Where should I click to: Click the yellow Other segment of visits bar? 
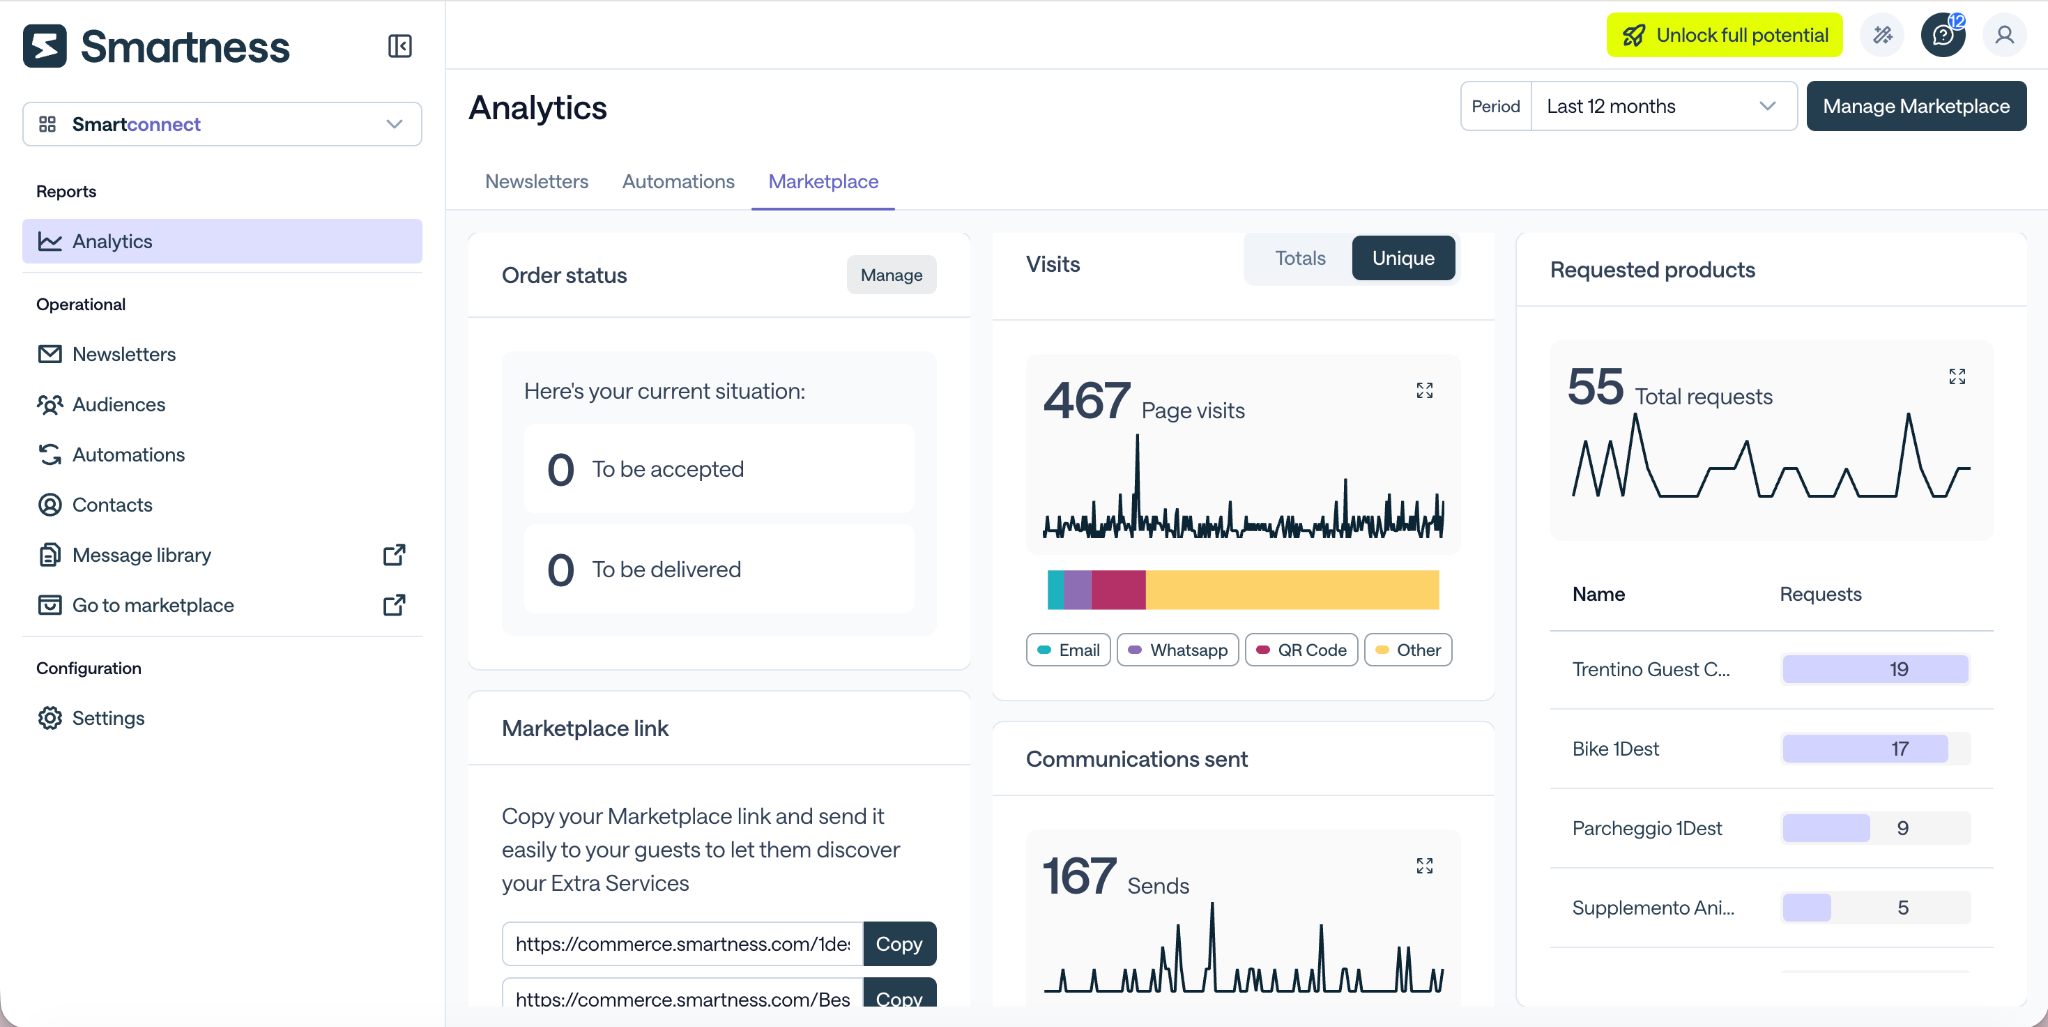point(1292,590)
